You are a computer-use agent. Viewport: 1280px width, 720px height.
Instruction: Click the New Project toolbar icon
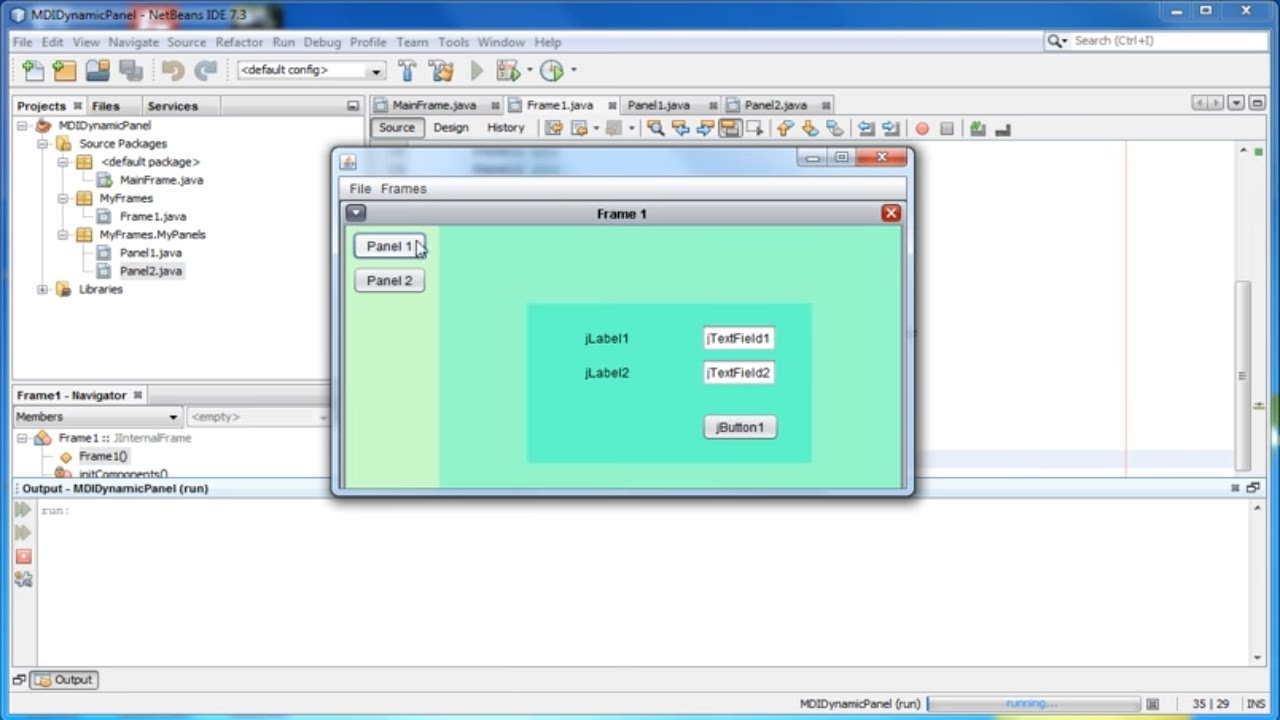coord(65,70)
